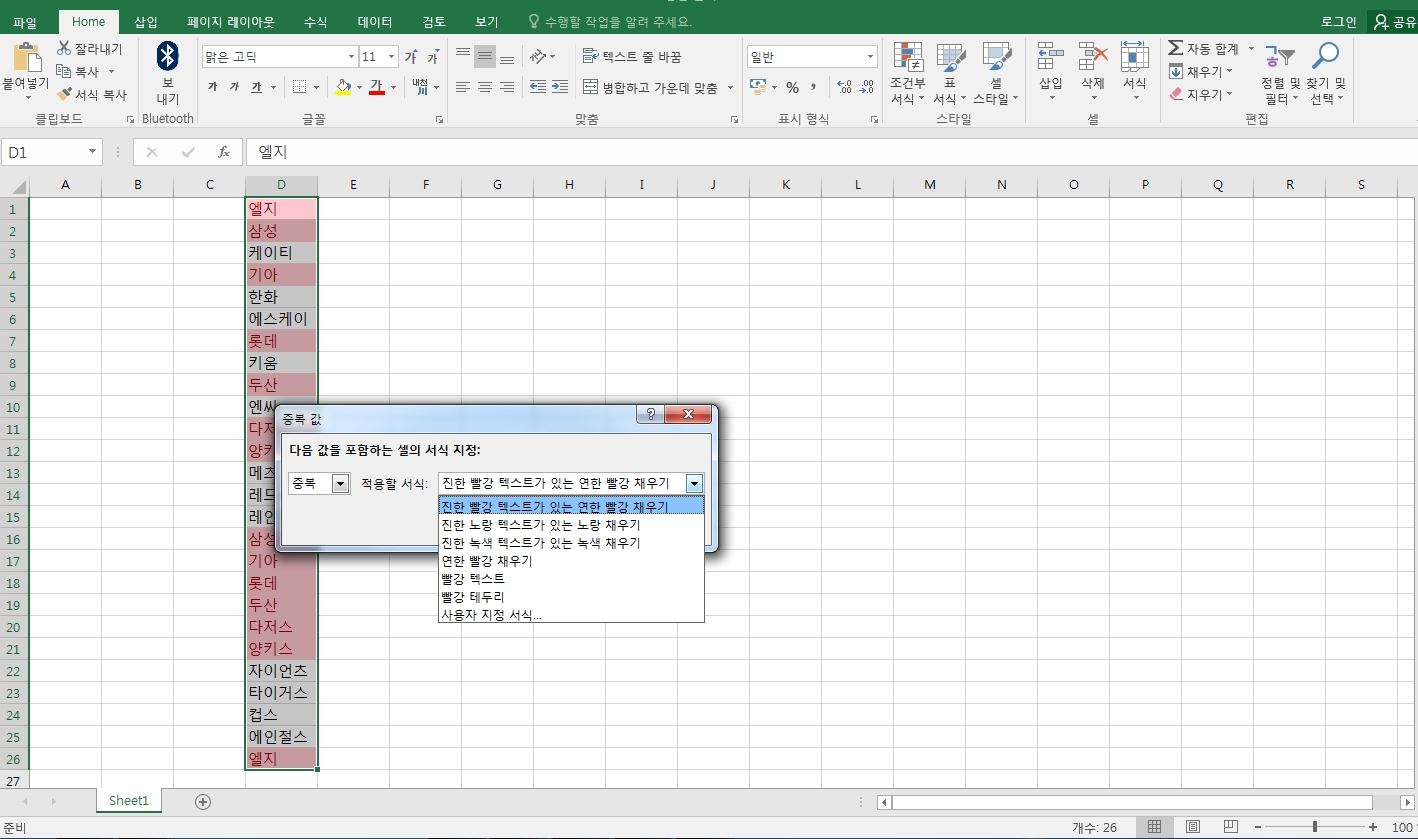The width and height of the screenshot is (1418, 839).
Task: Click the decrease indent icon
Action: pos(538,87)
